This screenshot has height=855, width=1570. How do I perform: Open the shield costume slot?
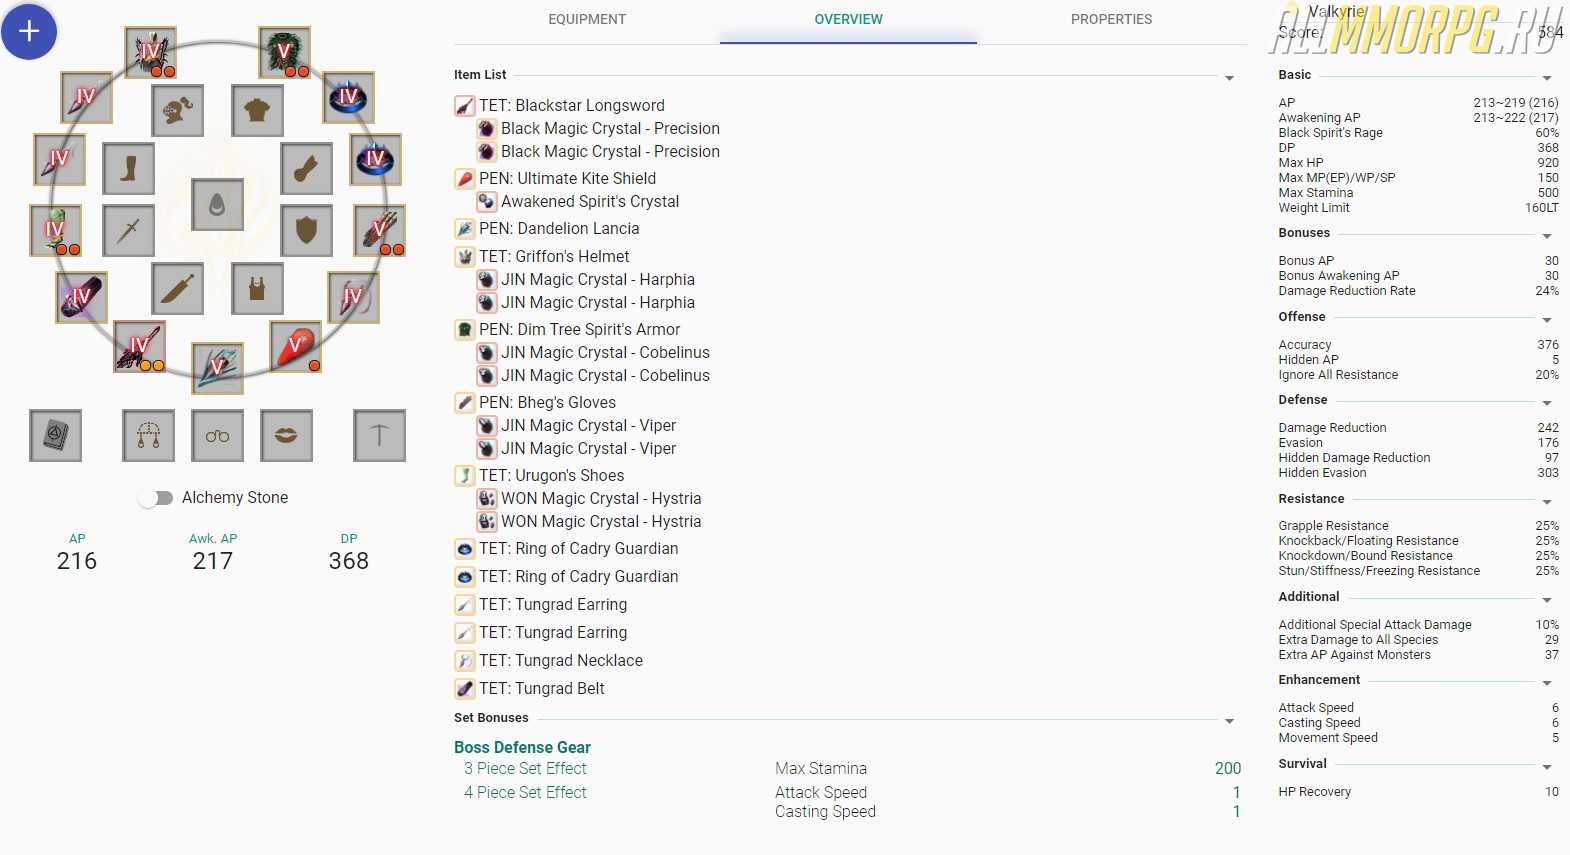click(306, 231)
